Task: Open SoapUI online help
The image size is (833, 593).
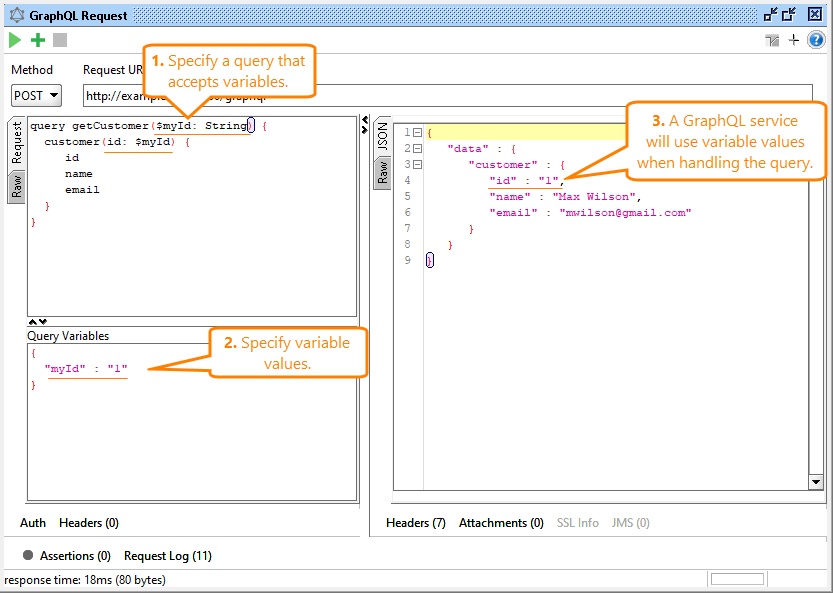Action: tap(817, 40)
